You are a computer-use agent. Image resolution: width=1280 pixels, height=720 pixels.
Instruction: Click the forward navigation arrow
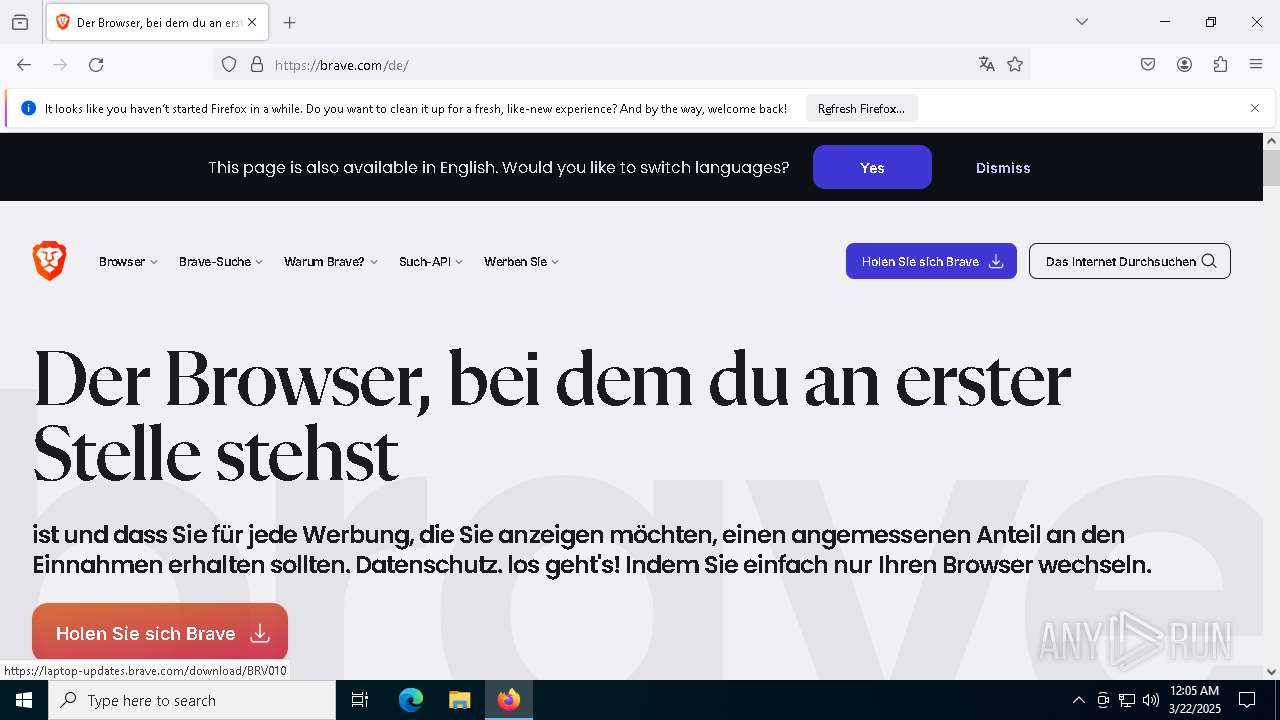(60, 65)
